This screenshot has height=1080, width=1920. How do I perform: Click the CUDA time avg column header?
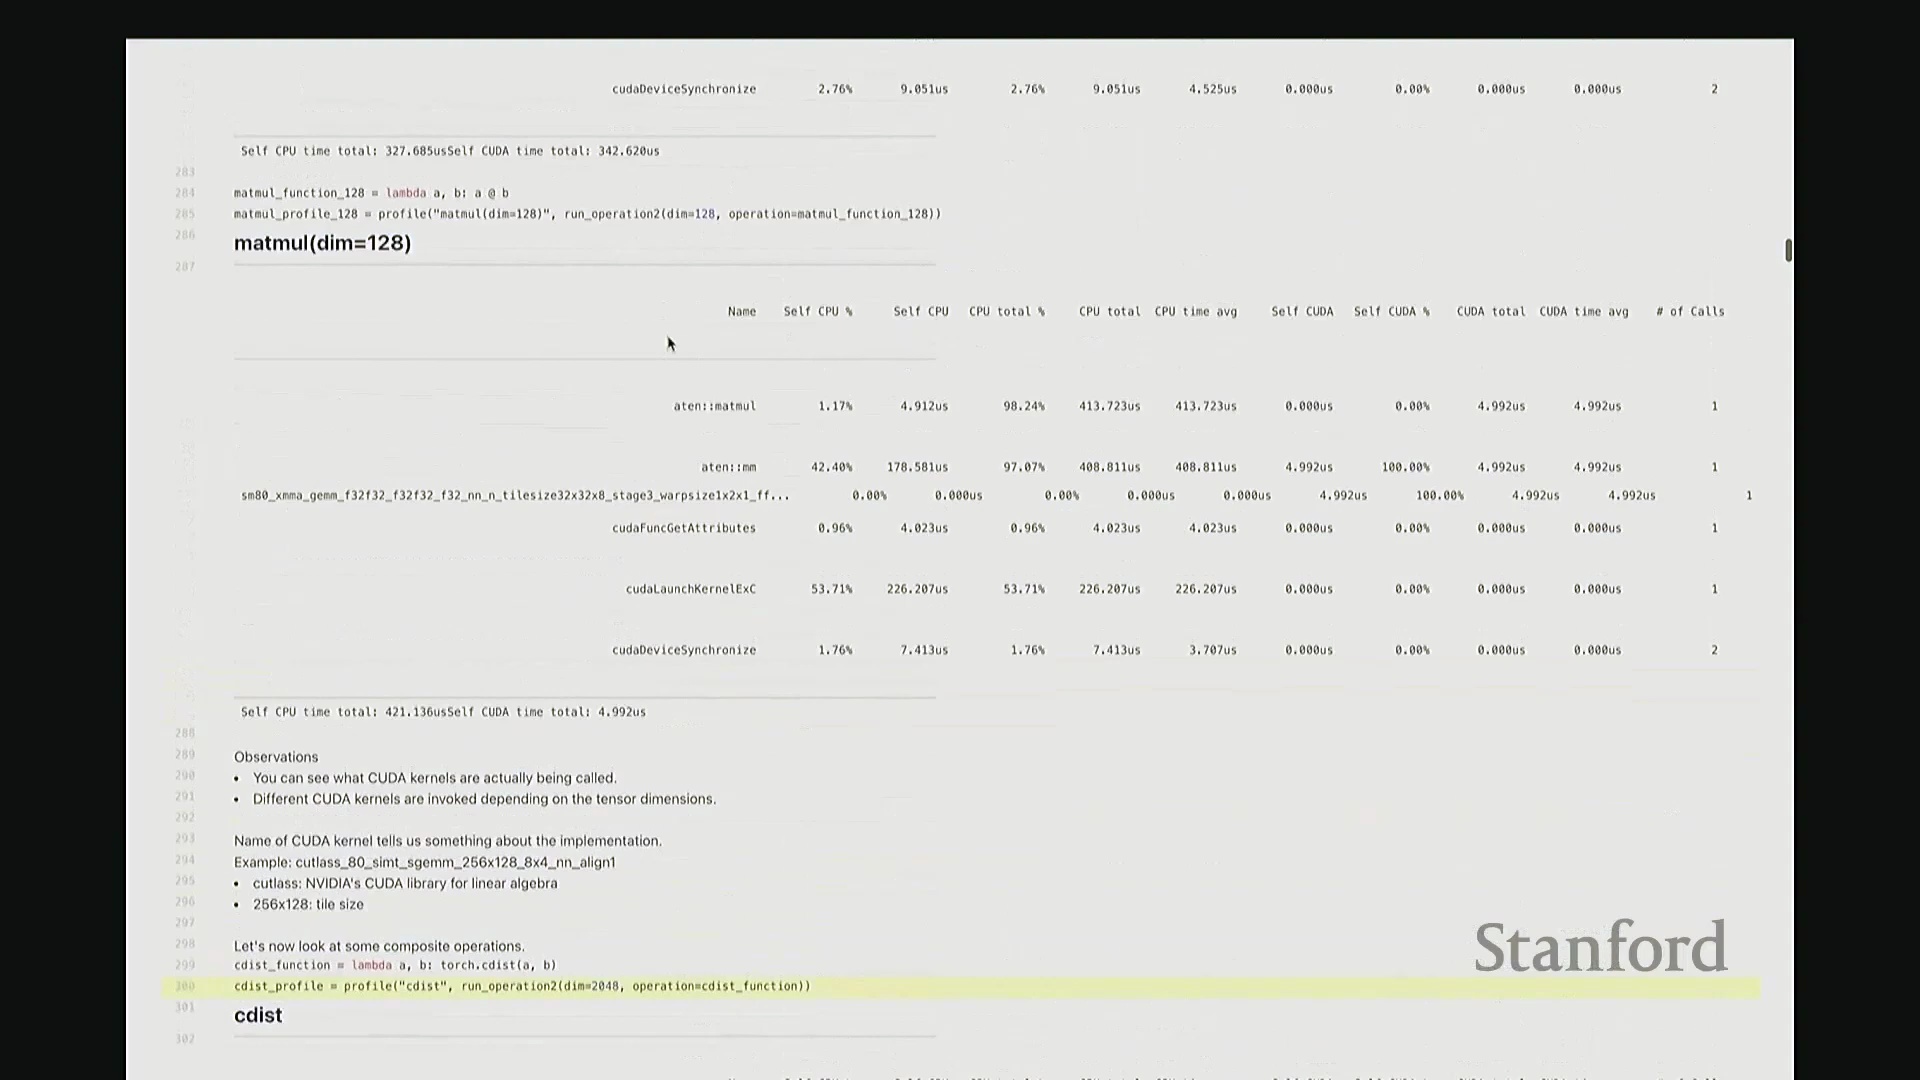click(1583, 312)
